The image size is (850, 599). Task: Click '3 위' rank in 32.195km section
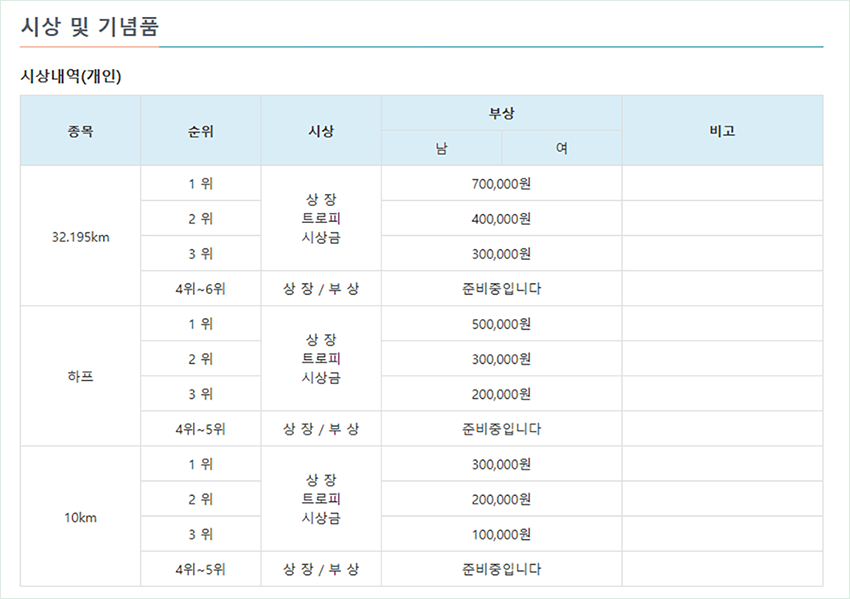coord(201,253)
